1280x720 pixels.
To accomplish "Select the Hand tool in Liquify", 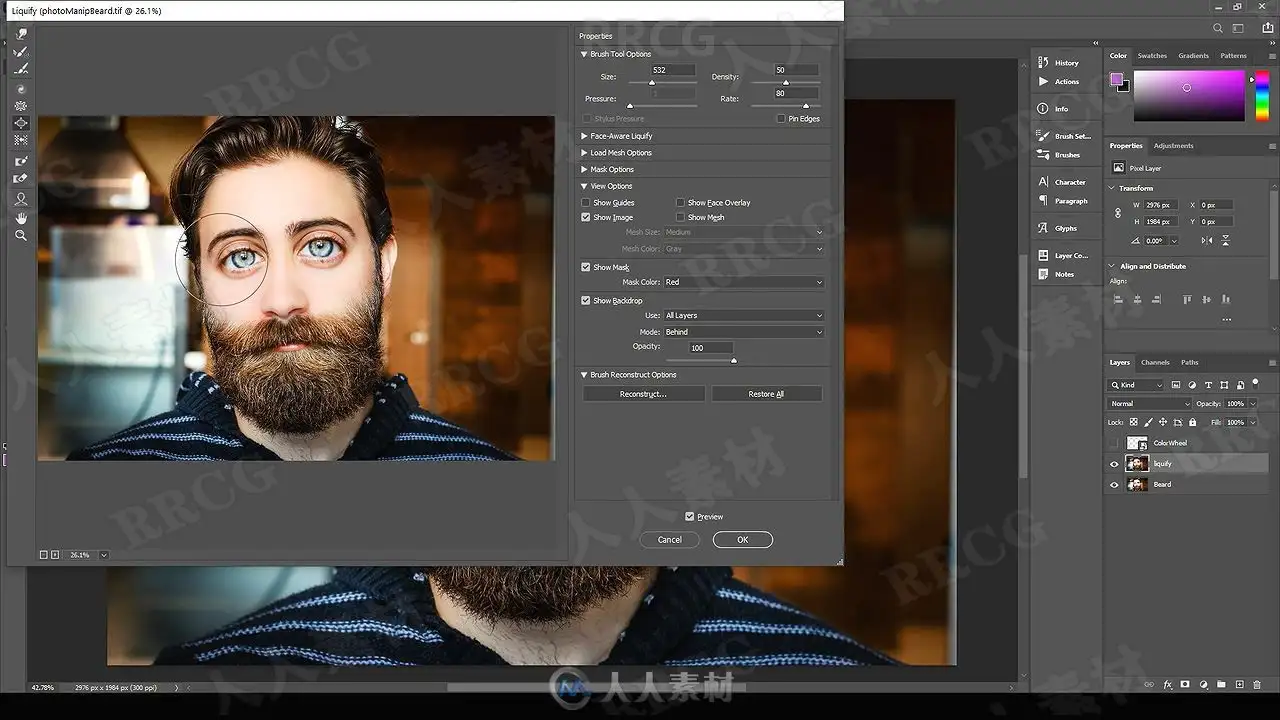I will [21, 218].
